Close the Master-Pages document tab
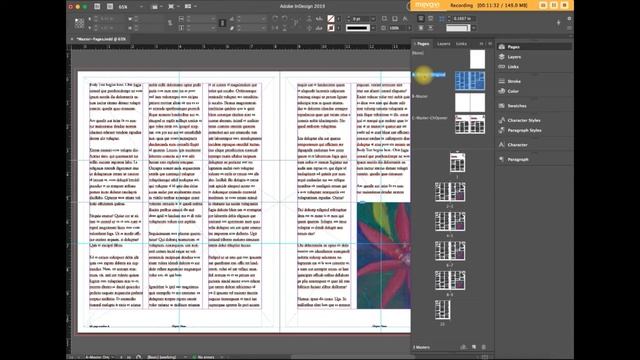640x360 pixels. (x=72, y=39)
